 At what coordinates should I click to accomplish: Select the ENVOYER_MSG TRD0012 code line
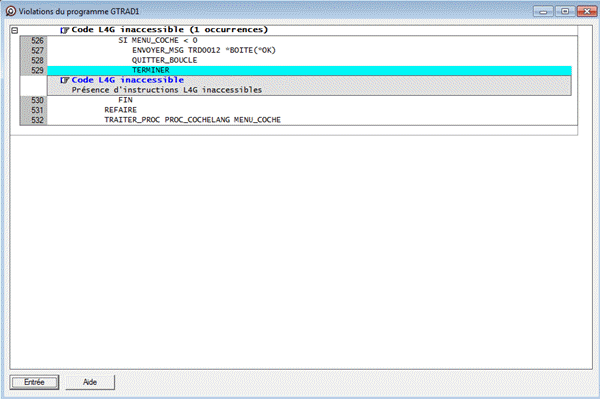click(x=204, y=50)
